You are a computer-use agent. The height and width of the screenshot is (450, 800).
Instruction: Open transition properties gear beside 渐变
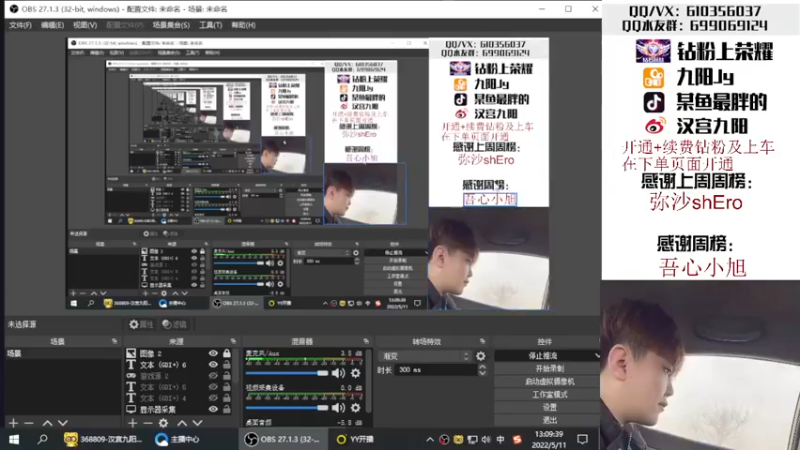pyautogui.click(x=481, y=356)
